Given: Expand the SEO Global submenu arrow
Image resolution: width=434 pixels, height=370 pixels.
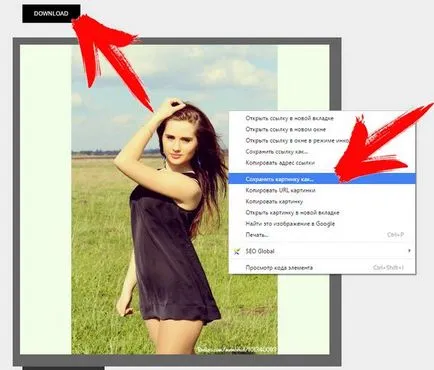Looking at the screenshot, I should [409, 251].
